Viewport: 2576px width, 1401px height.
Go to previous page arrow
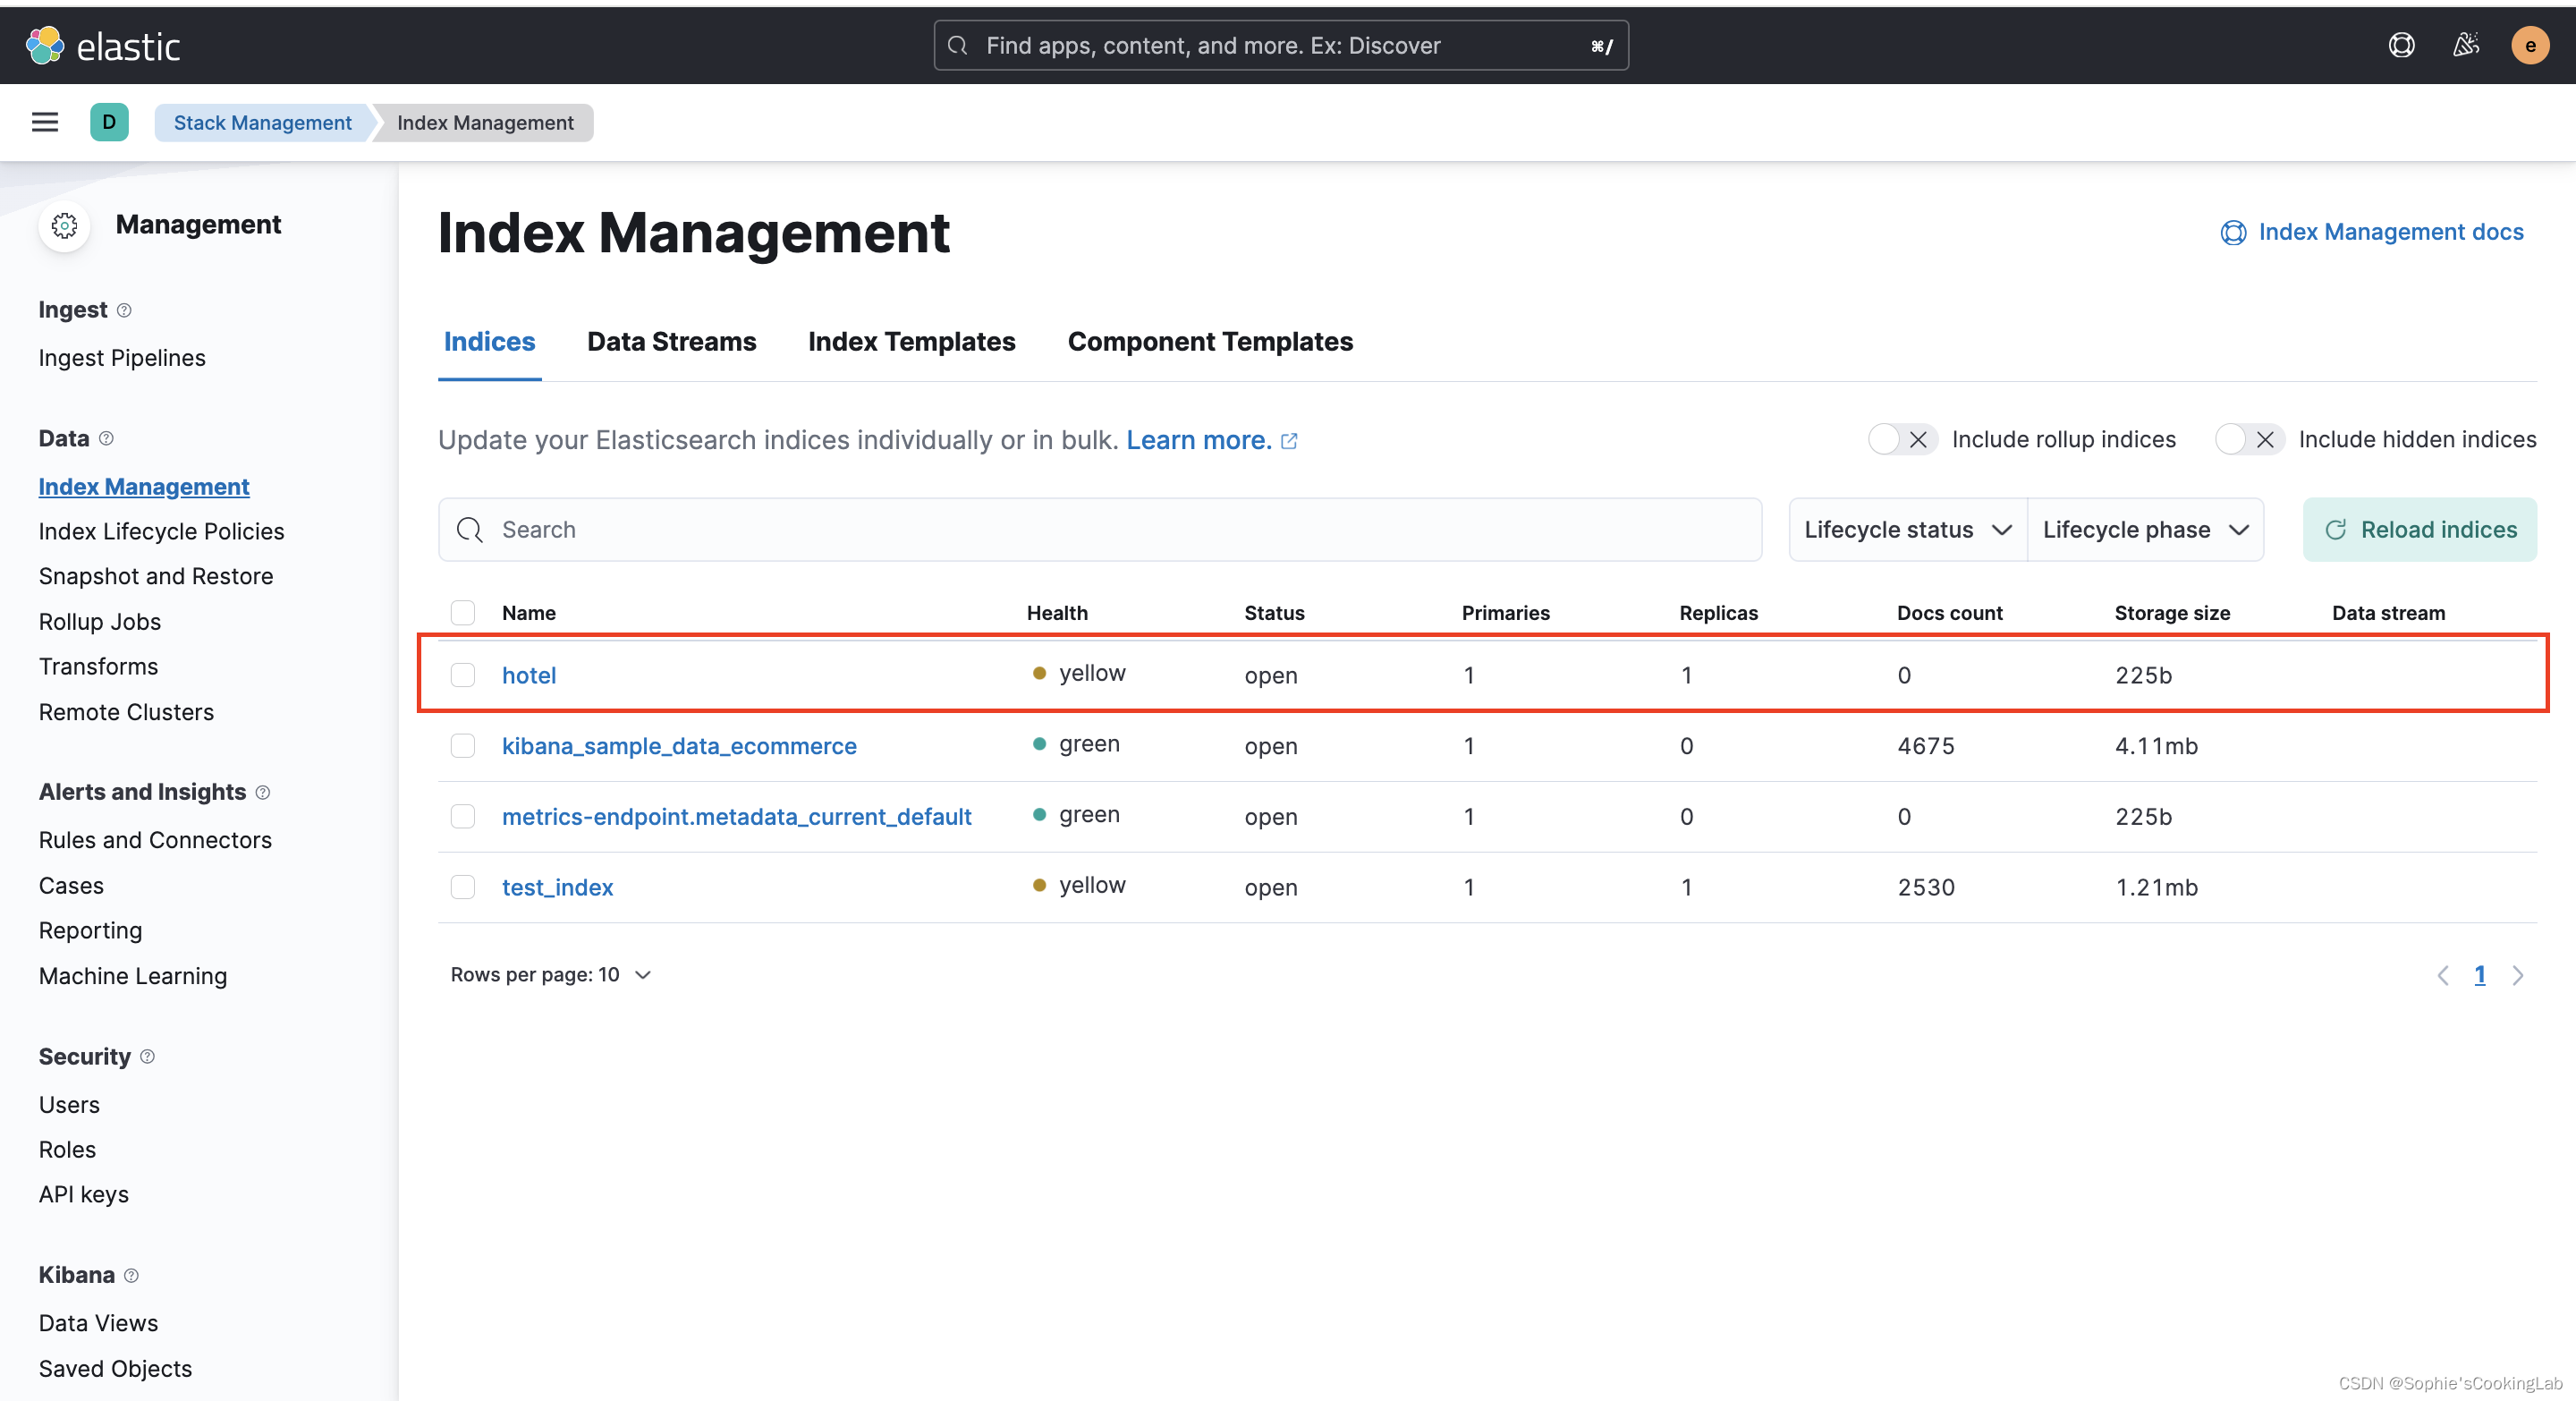click(x=2442, y=975)
